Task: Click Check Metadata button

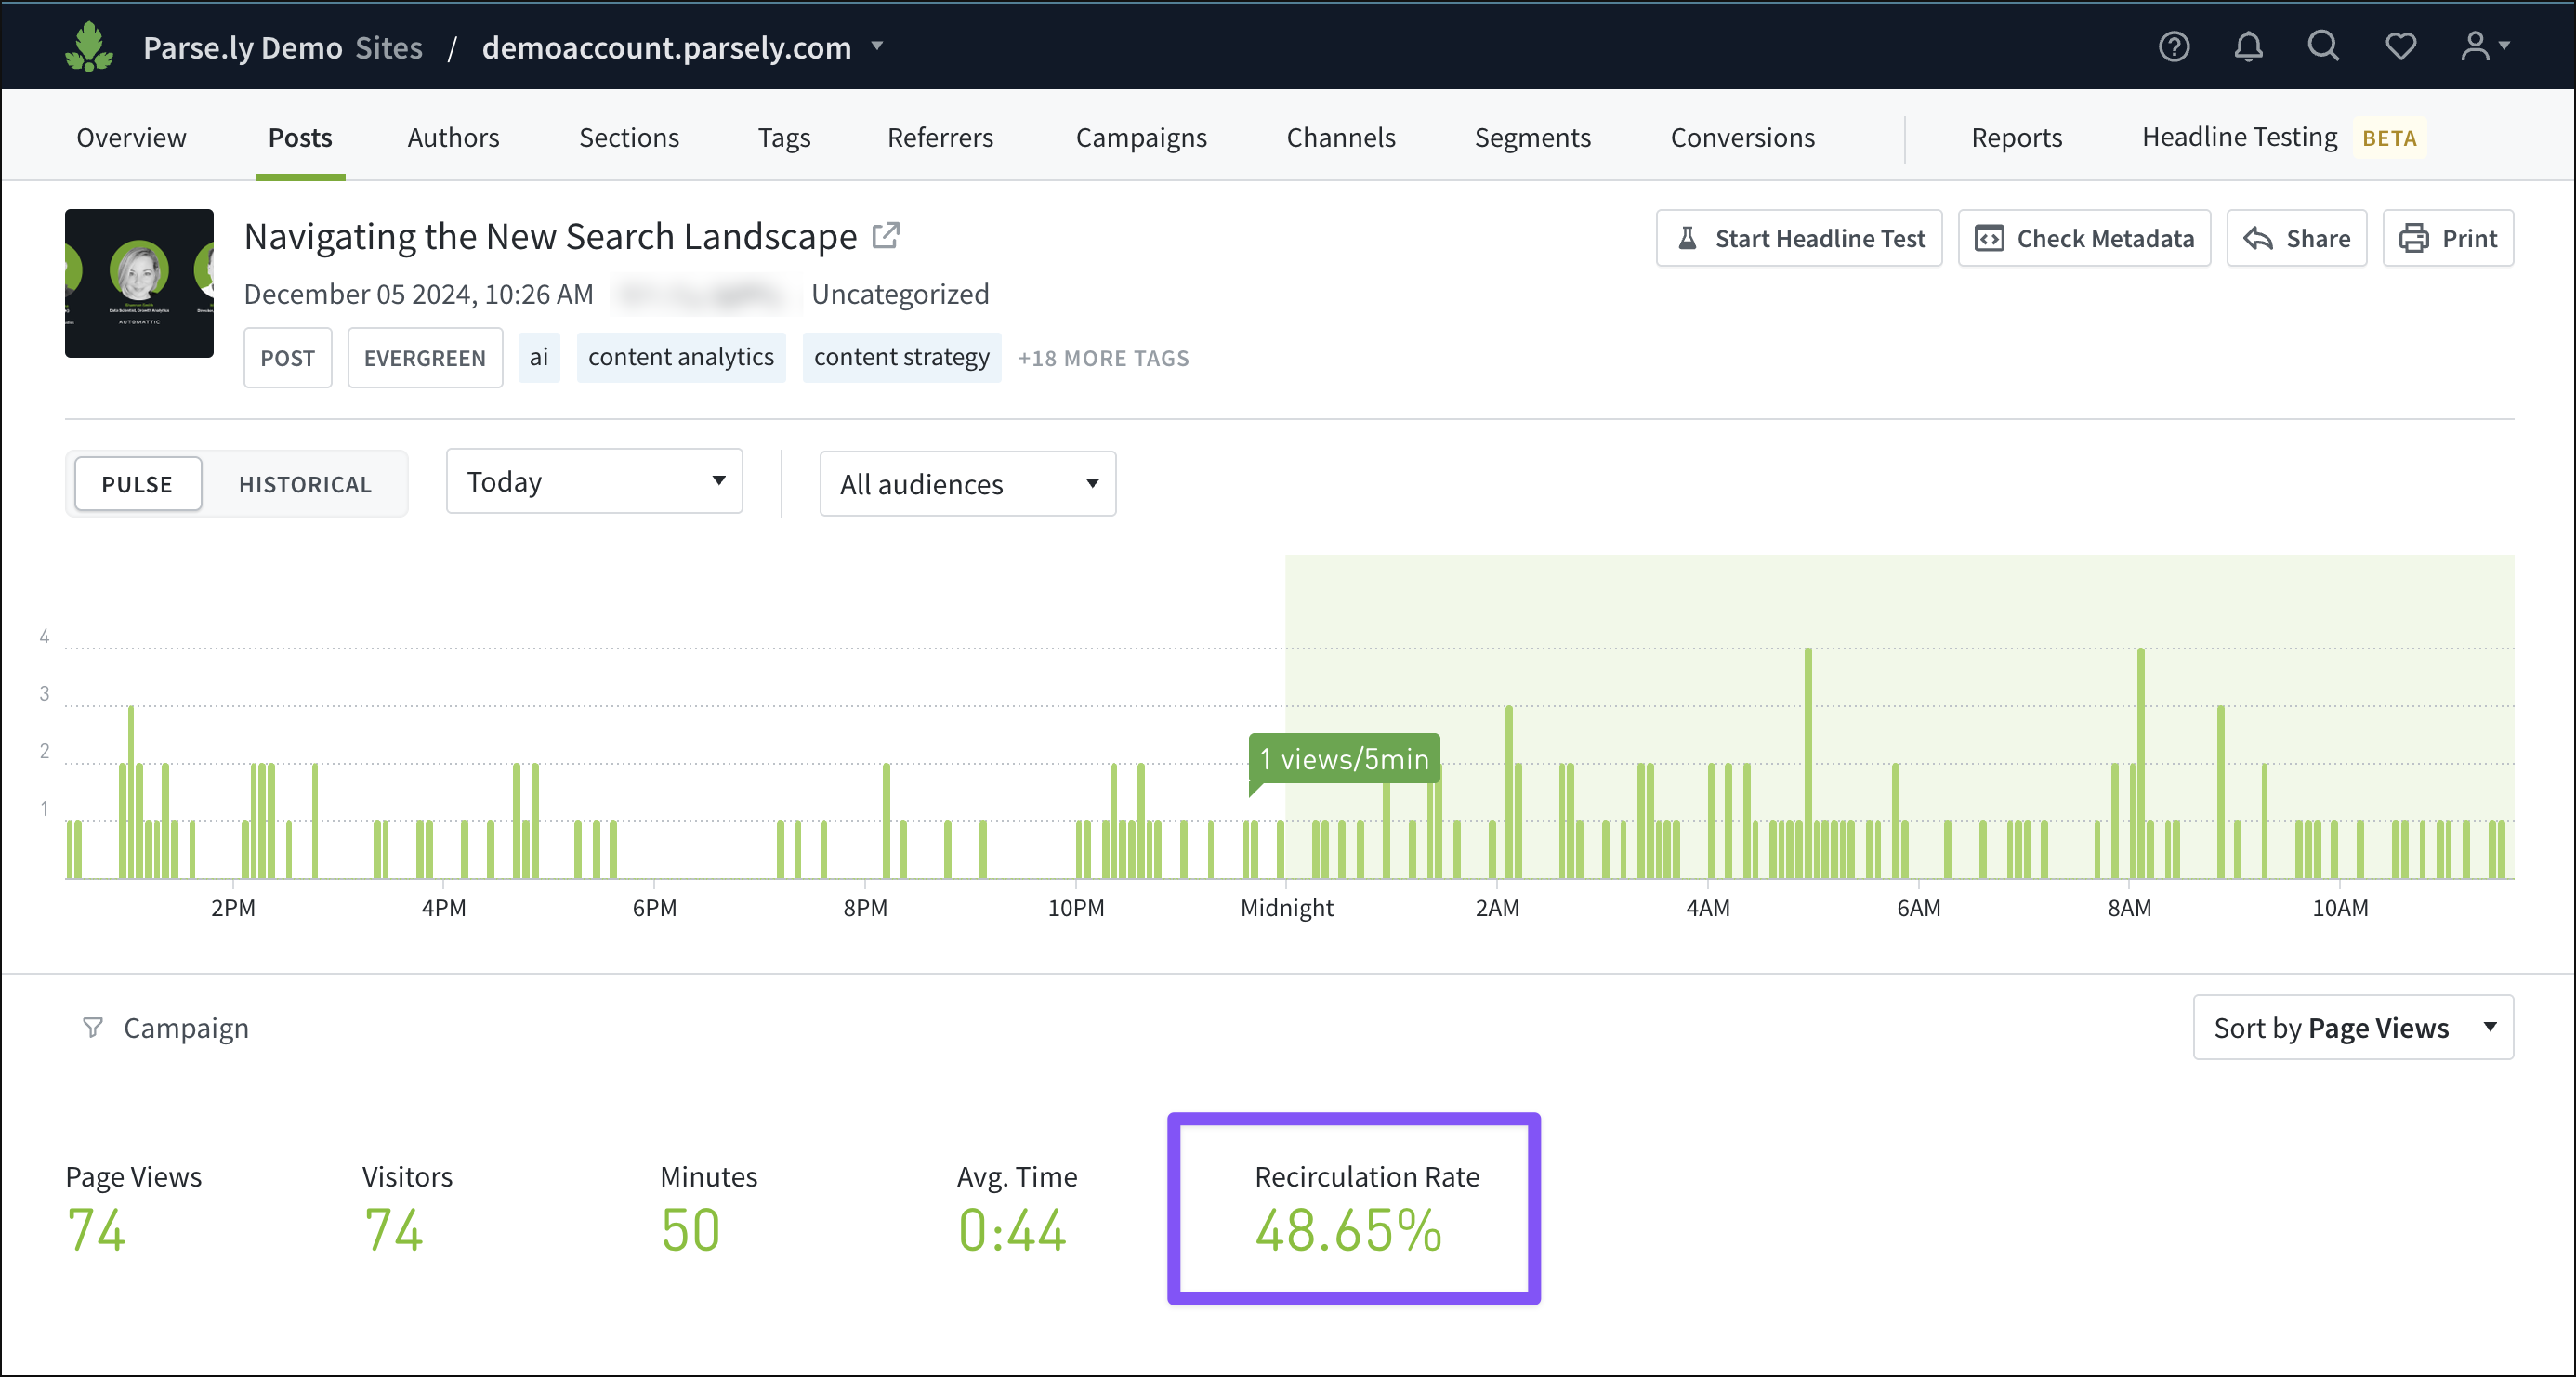Action: [2084, 238]
